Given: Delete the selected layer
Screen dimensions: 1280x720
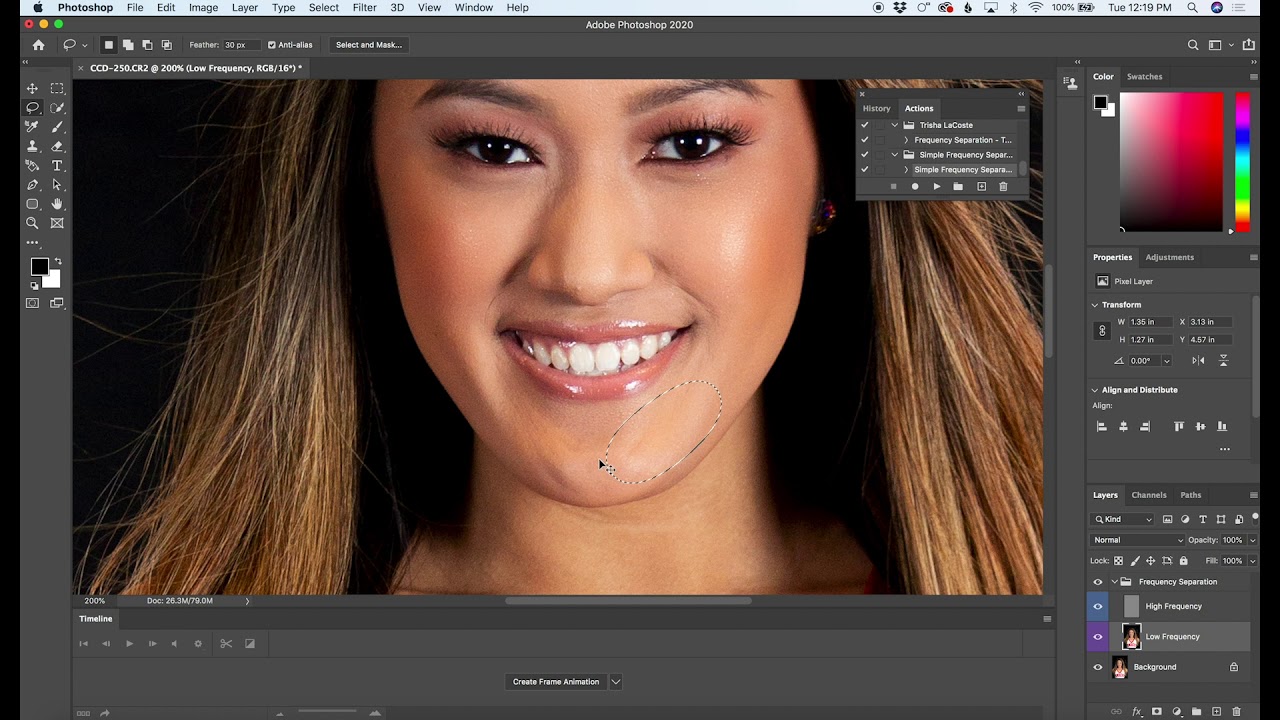Looking at the screenshot, I should point(1237,712).
